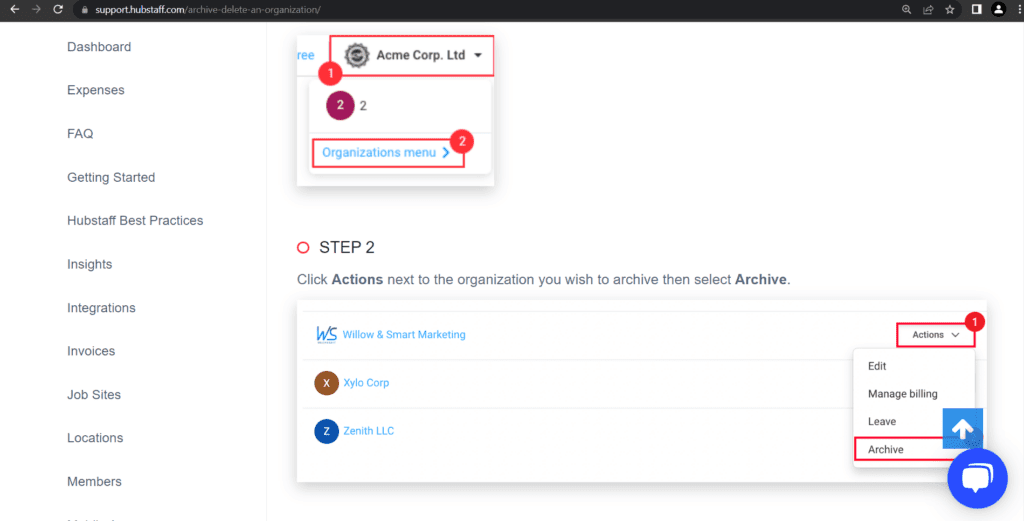1024x521 pixels.
Task: Choose Manage billing from Actions menu
Action: [x=903, y=394]
